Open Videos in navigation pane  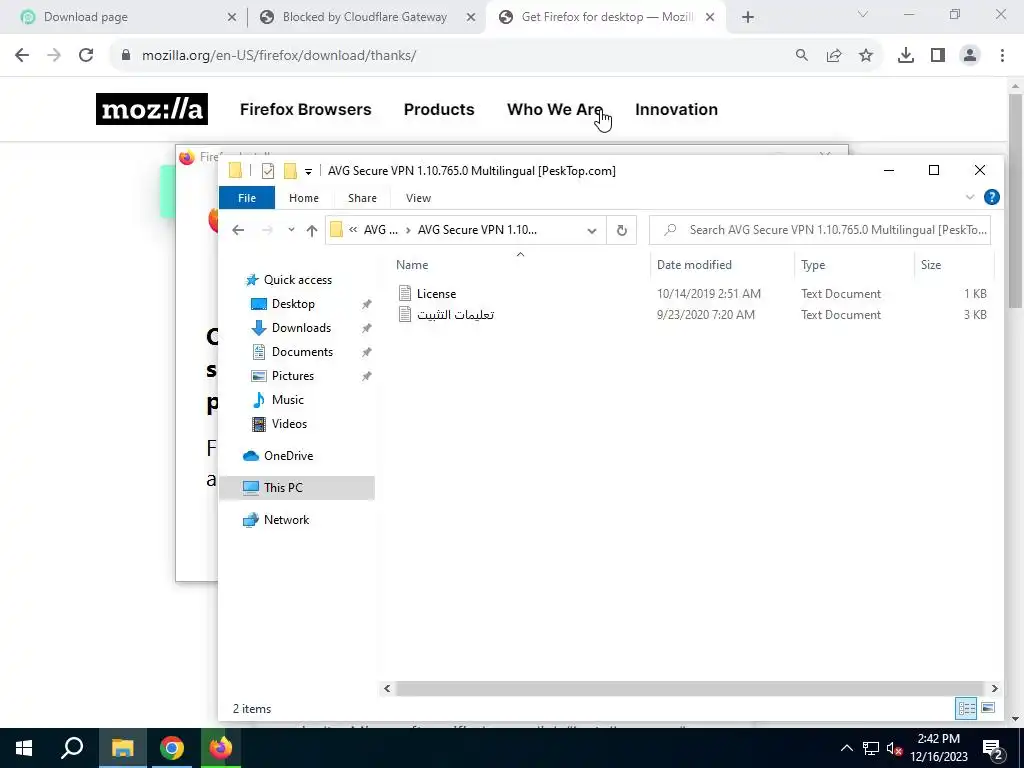(289, 424)
